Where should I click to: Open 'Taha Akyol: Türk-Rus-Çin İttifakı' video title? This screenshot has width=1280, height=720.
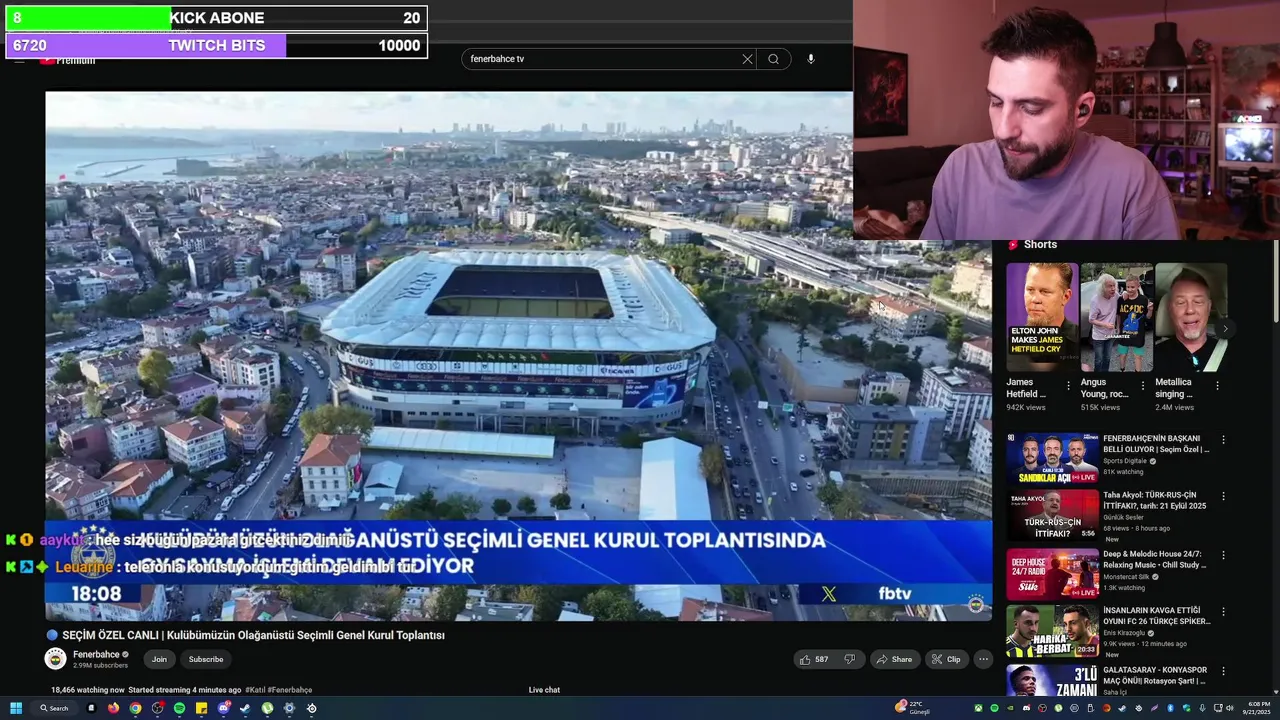pos(1155,500)
